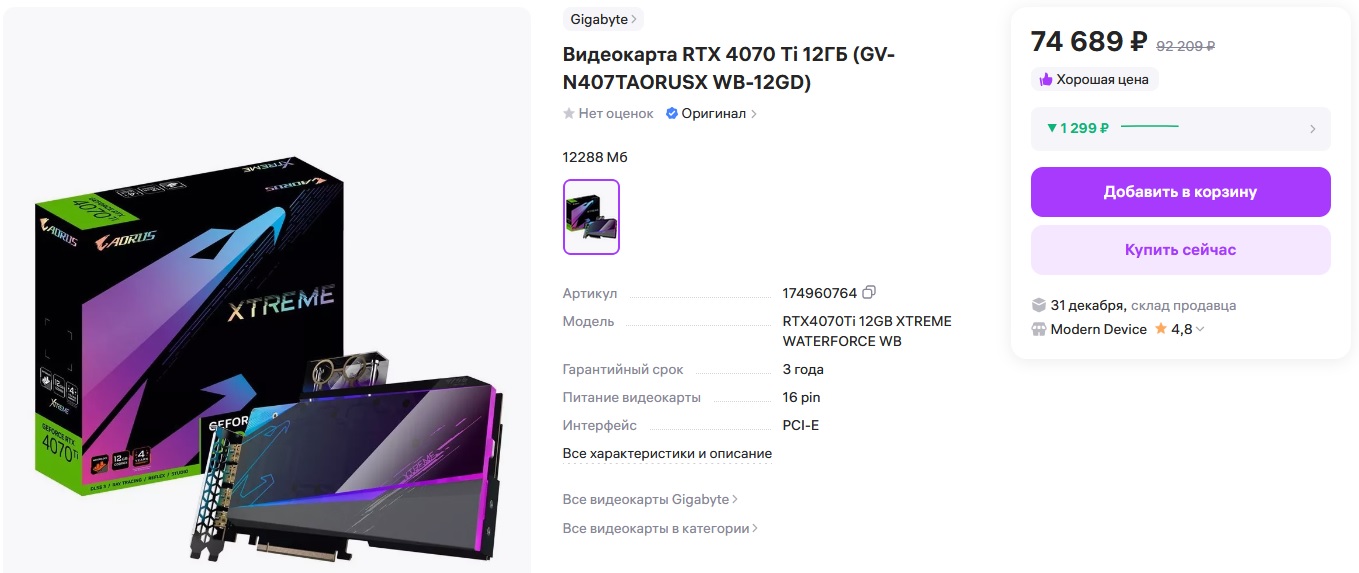Click the Modern Device store icon
The image size is (1359, 573).
pyautogui.click(x=1039, y=329)
